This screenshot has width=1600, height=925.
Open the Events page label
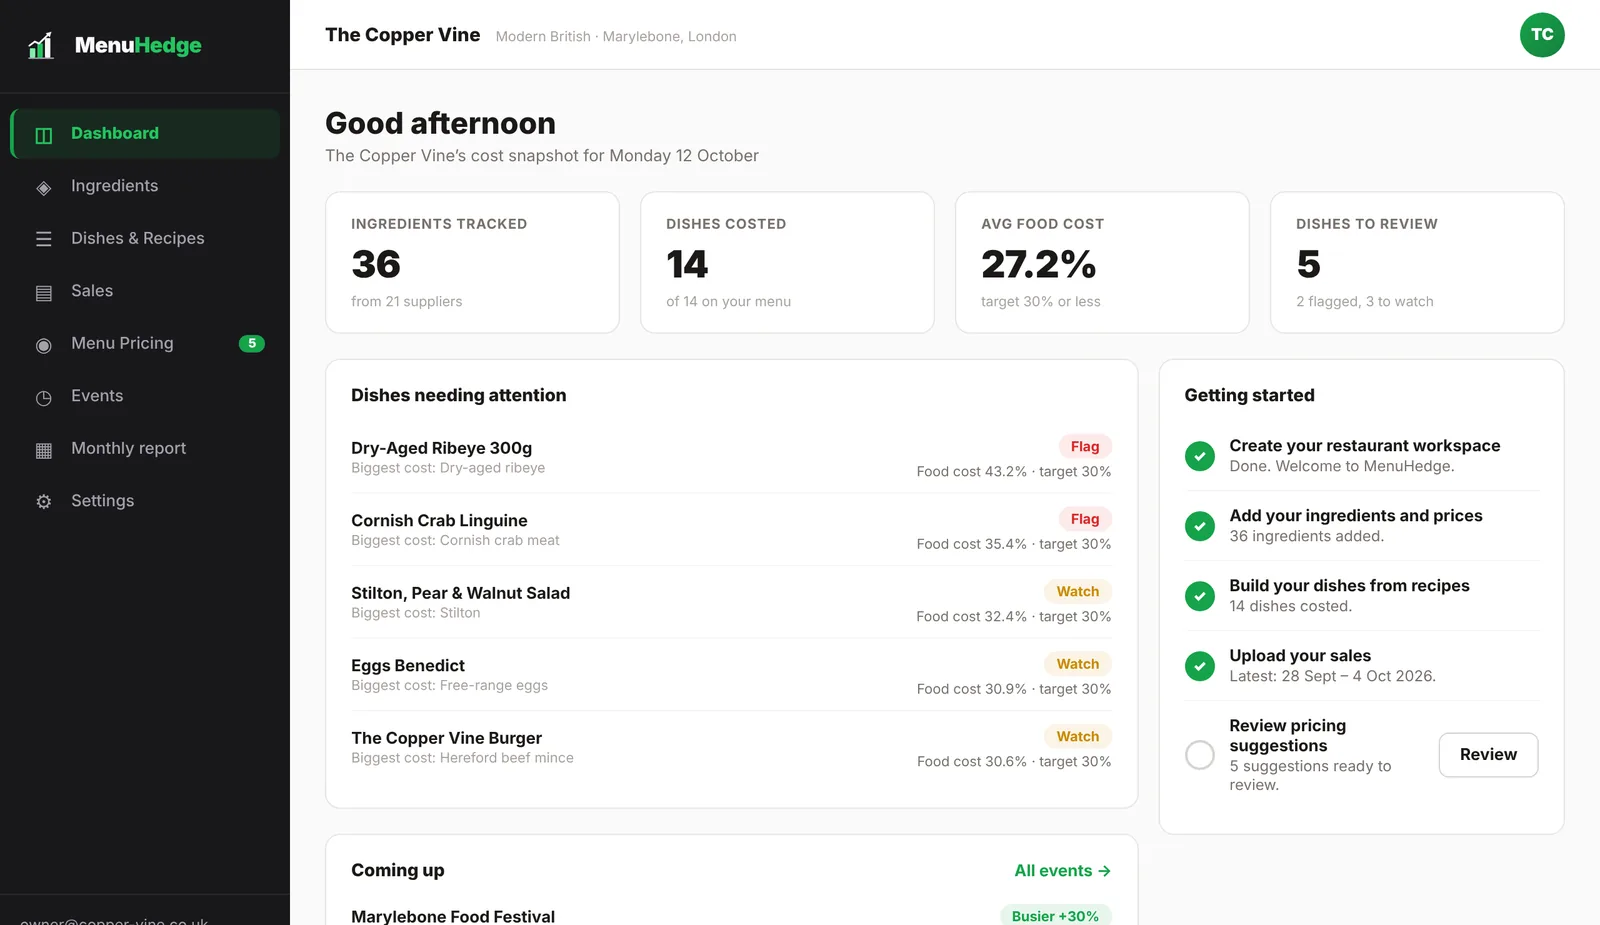(x=97, y=396)
